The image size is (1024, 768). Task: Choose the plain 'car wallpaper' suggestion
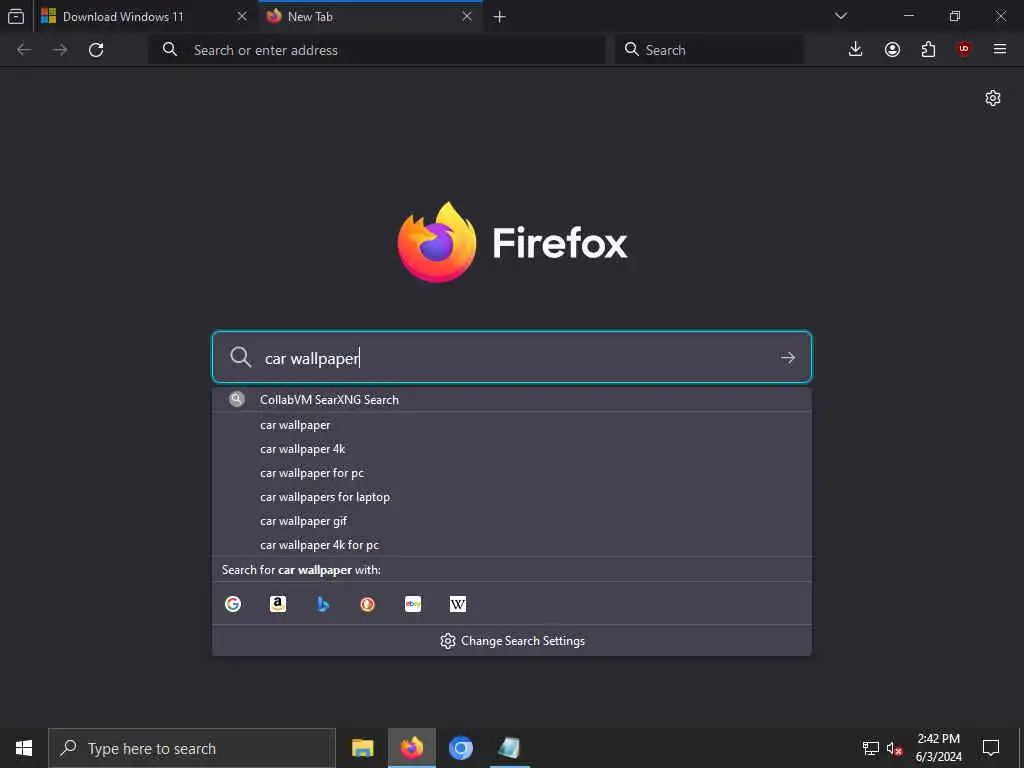click(x=512, y=425)
